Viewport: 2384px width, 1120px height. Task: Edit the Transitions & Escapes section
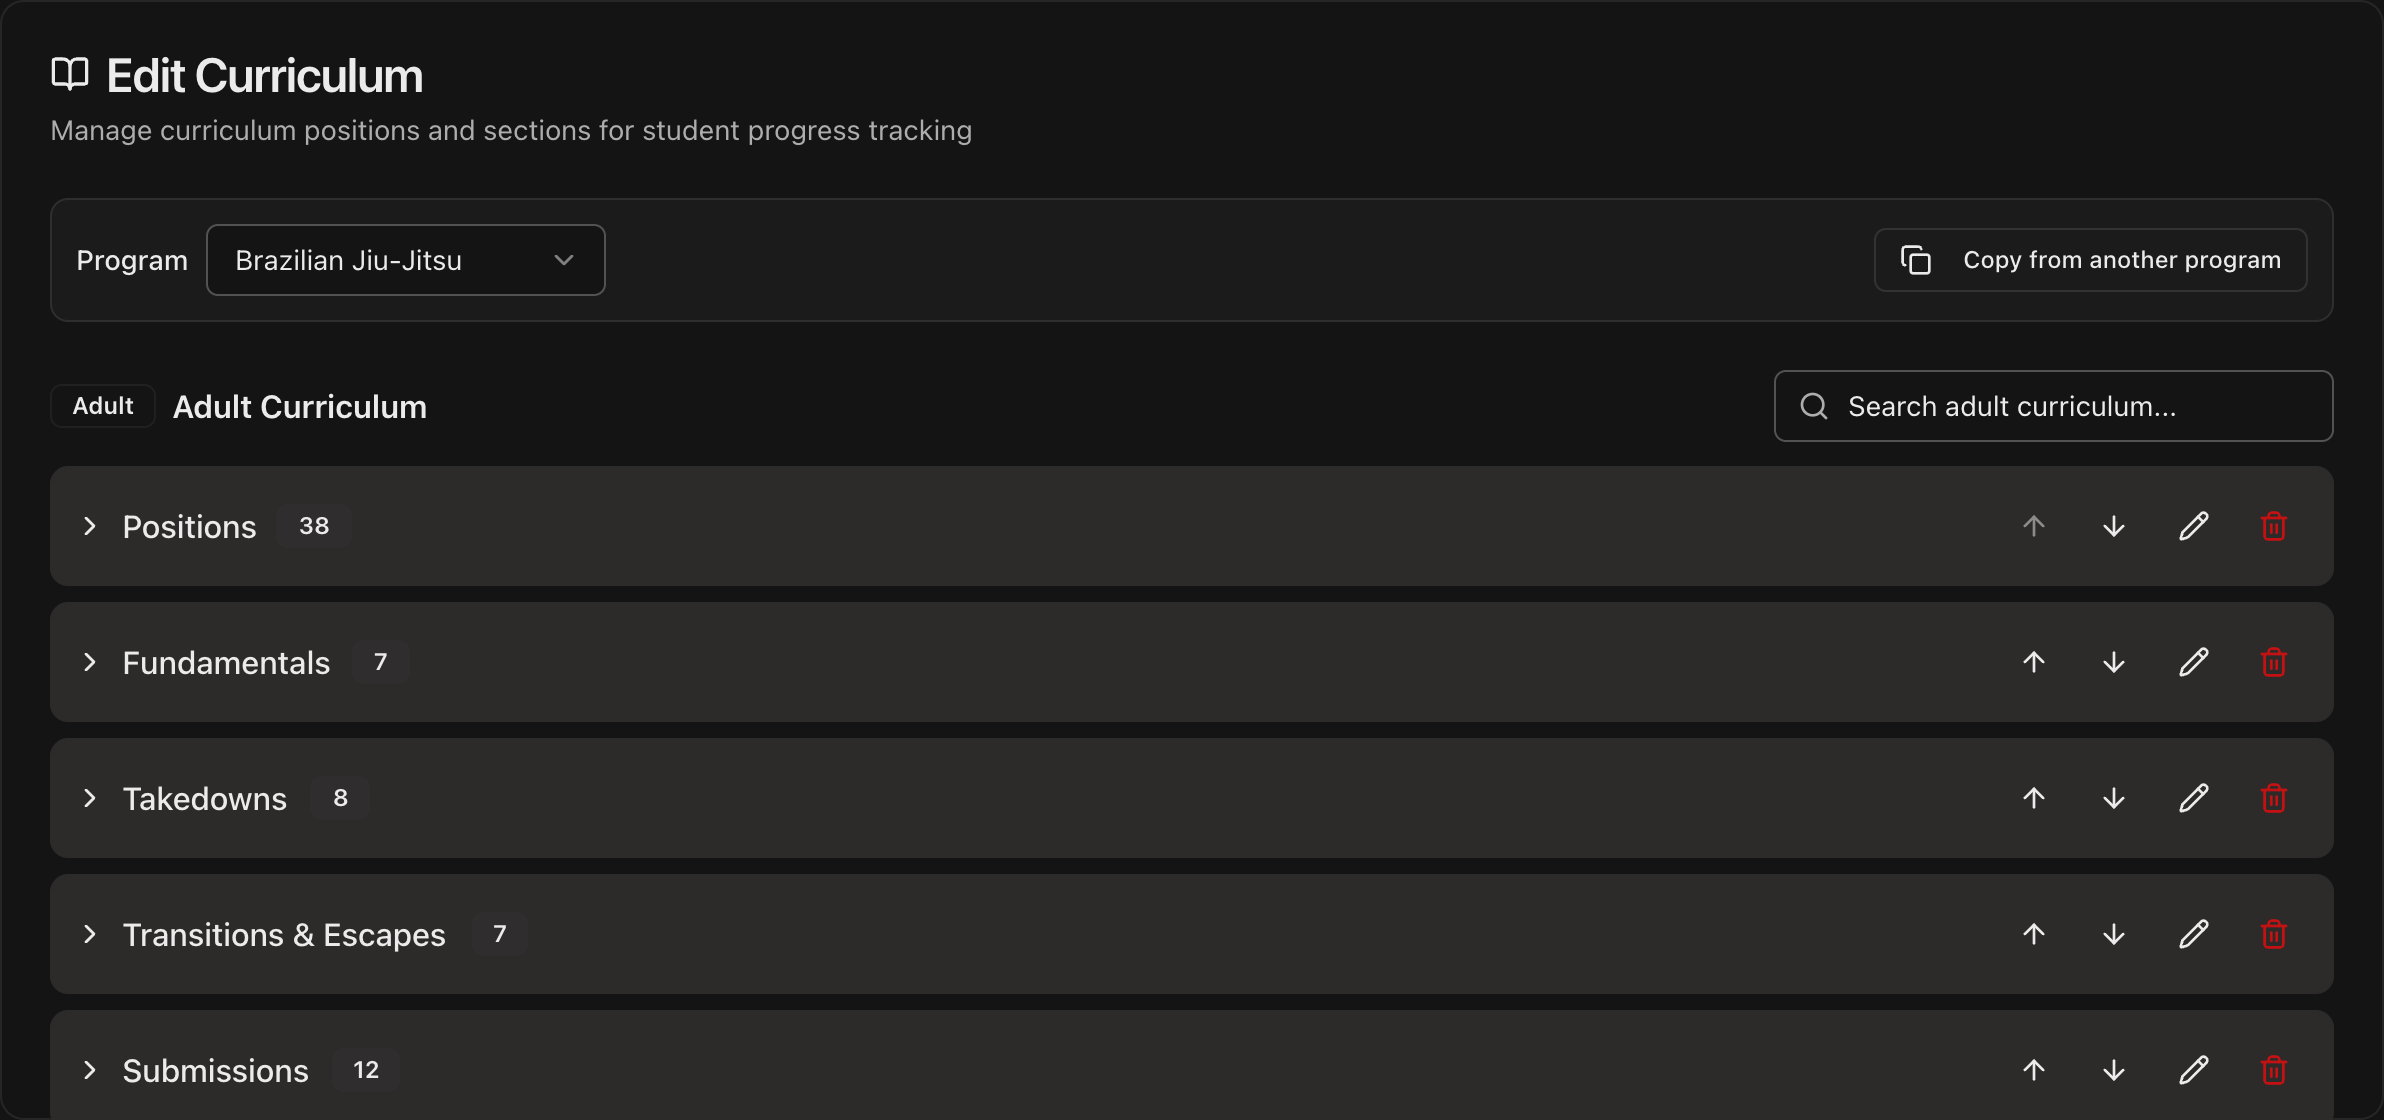pos(2194,934)
